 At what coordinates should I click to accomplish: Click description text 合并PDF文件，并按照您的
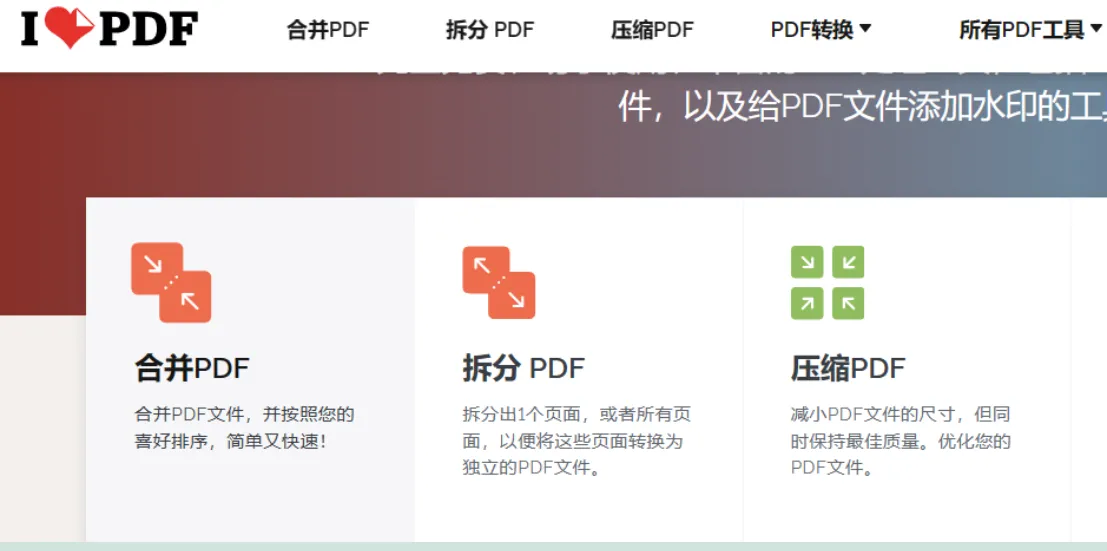point(244,414)
